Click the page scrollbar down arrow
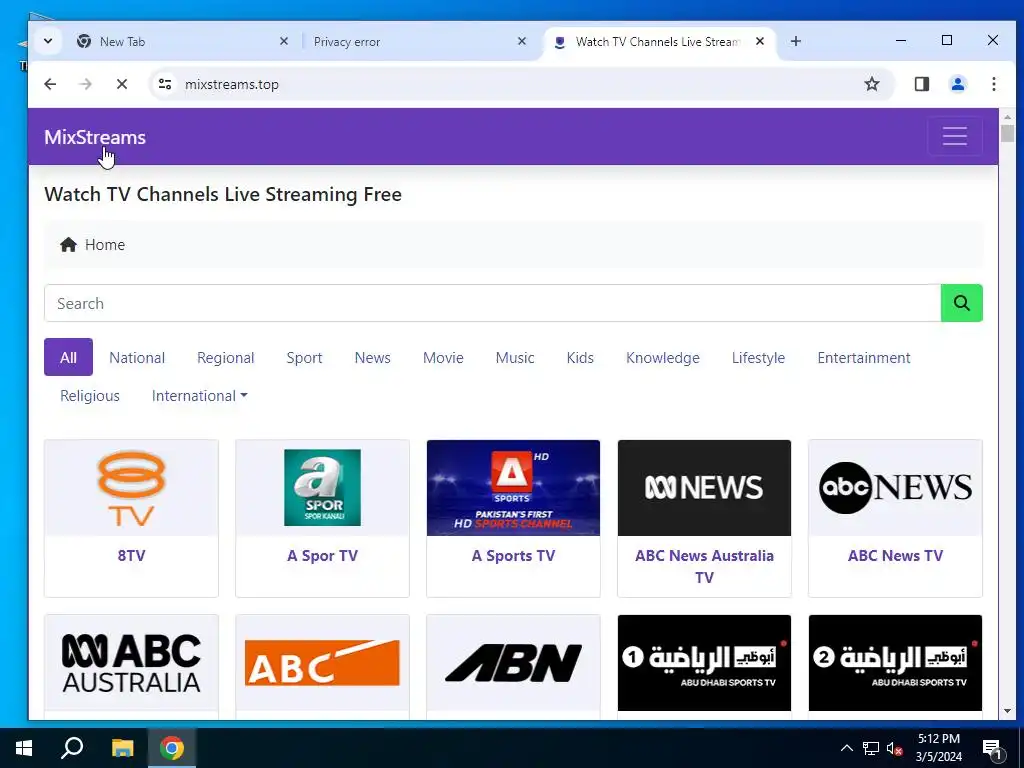Viewport: 1024px width, 768px height. 1007,711
